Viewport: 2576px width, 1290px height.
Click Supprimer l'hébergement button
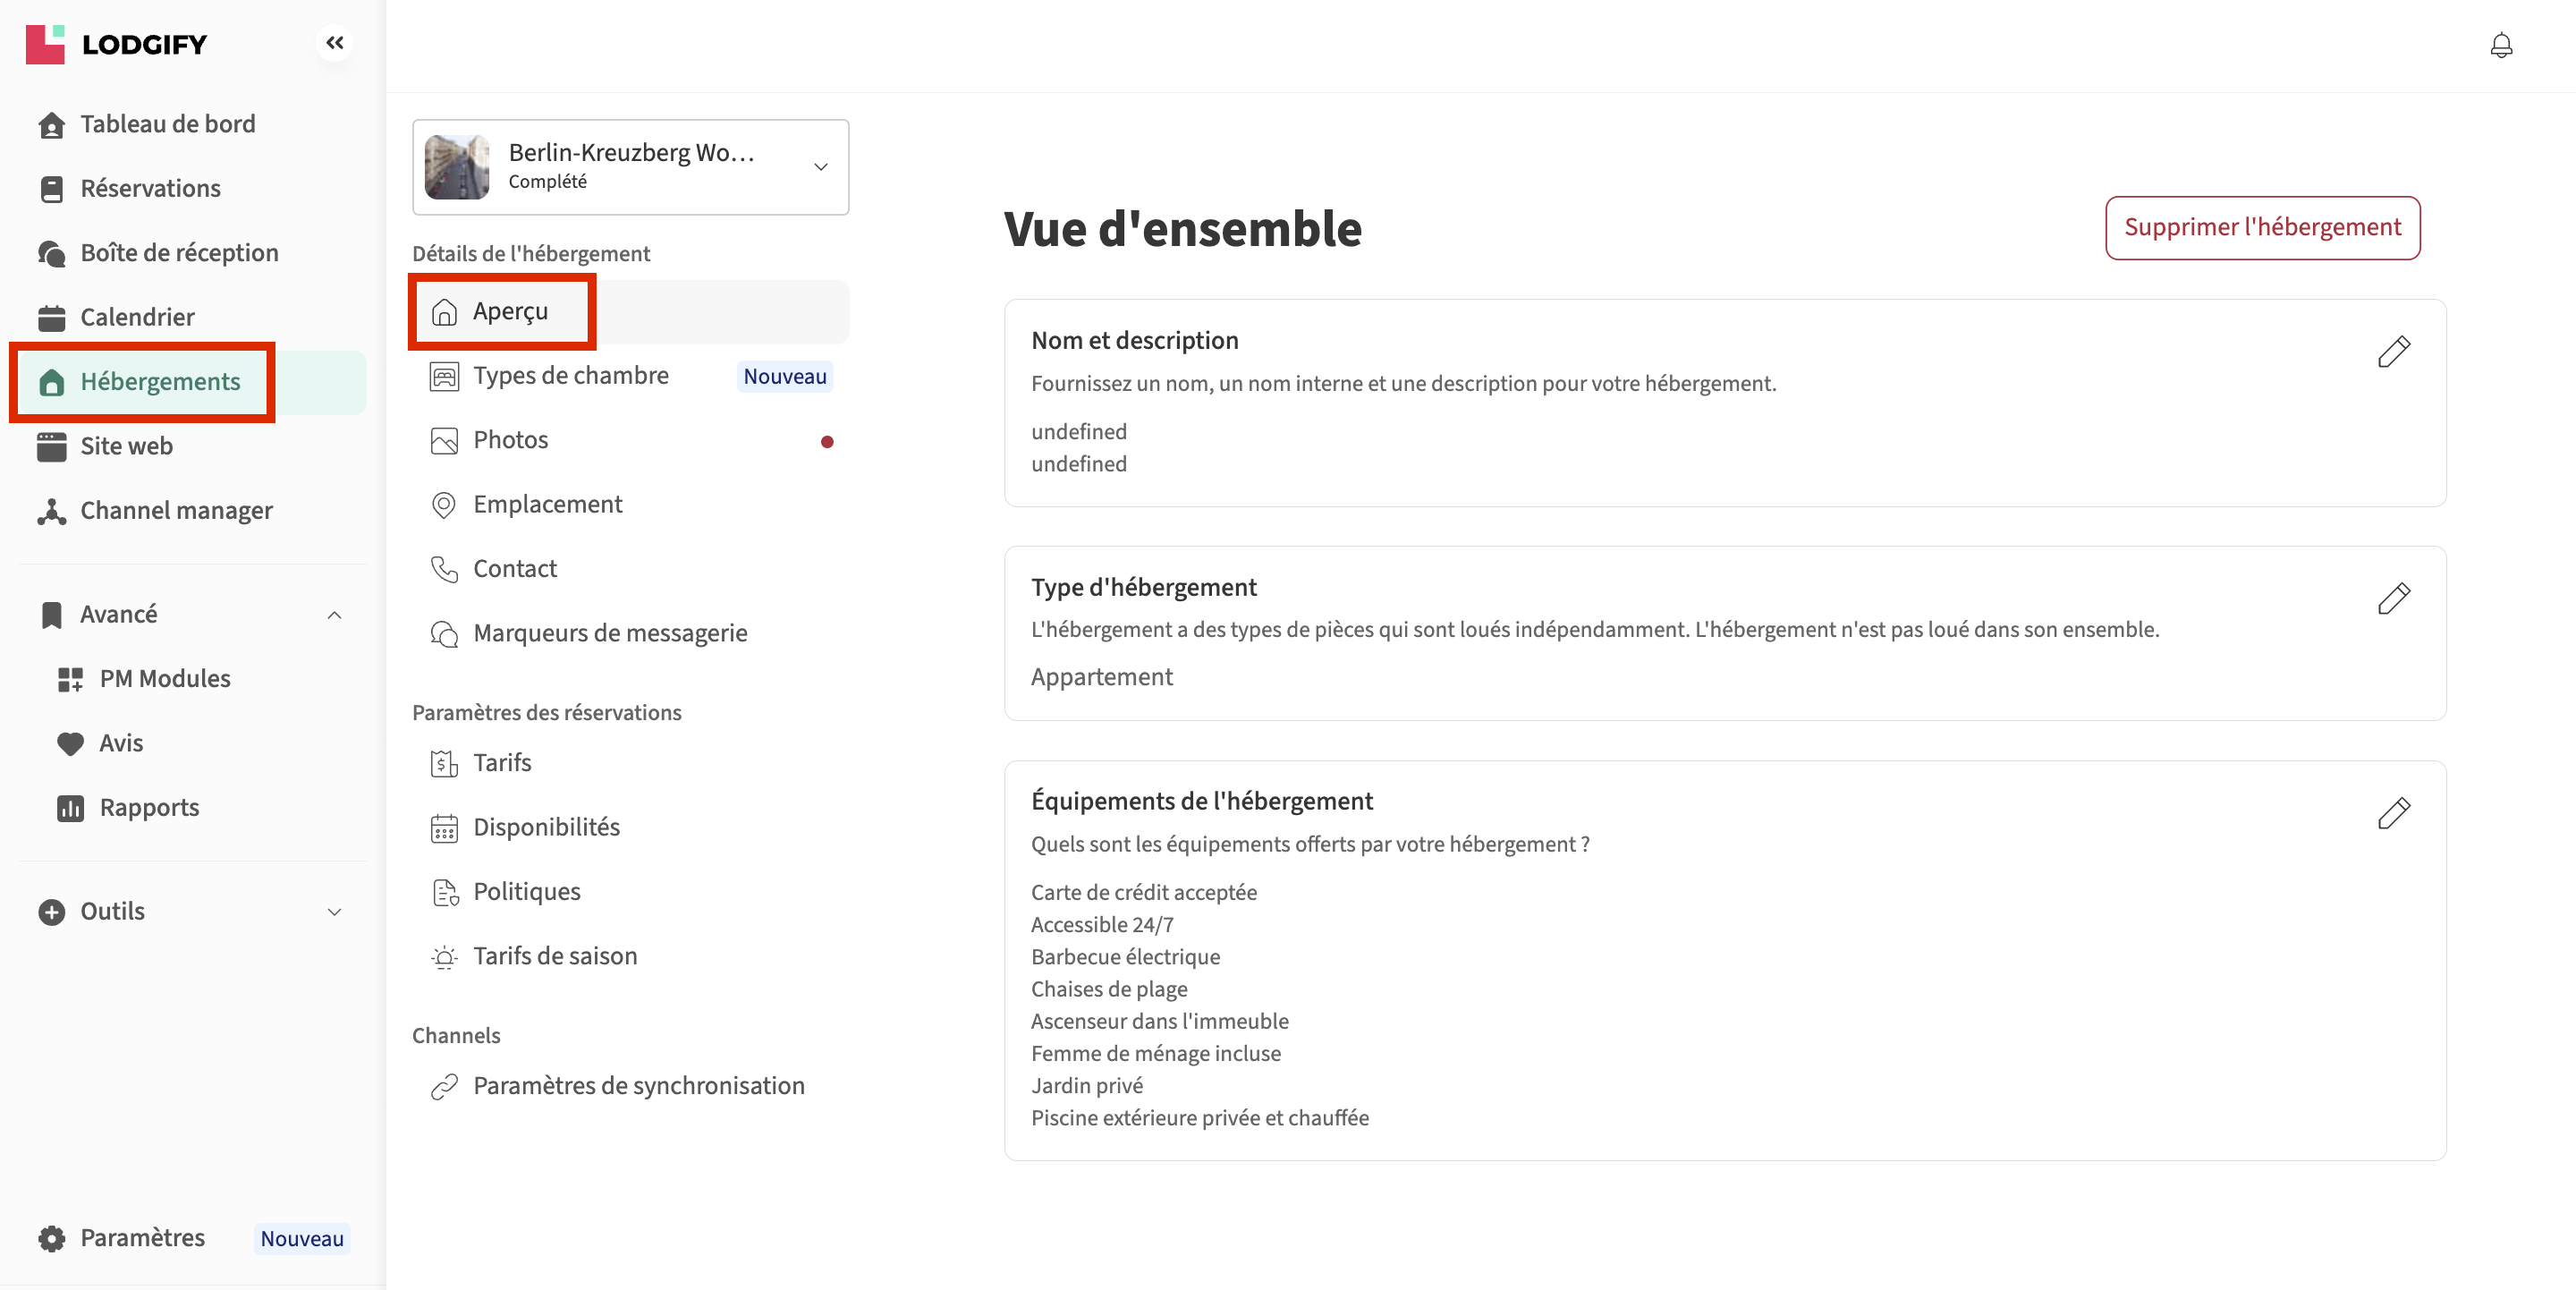point(2262,228)
